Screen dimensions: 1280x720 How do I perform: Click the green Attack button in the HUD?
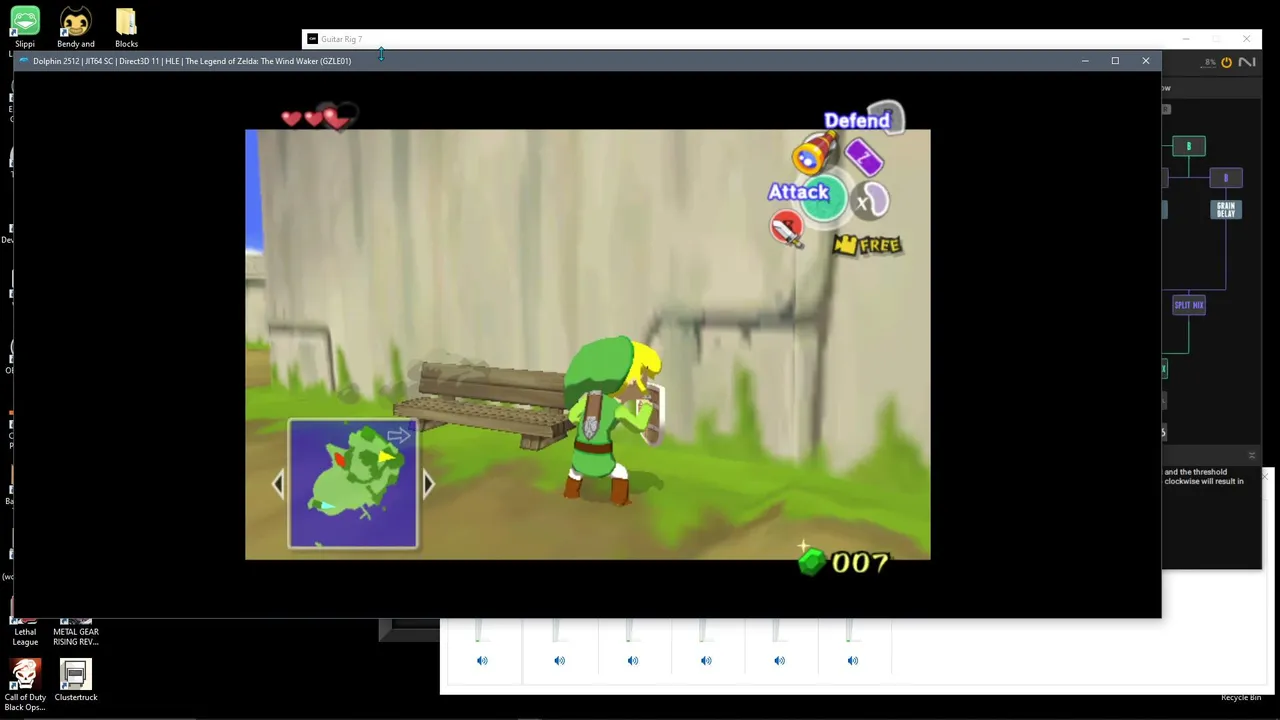pyautogui.click(x=825, y=197)
